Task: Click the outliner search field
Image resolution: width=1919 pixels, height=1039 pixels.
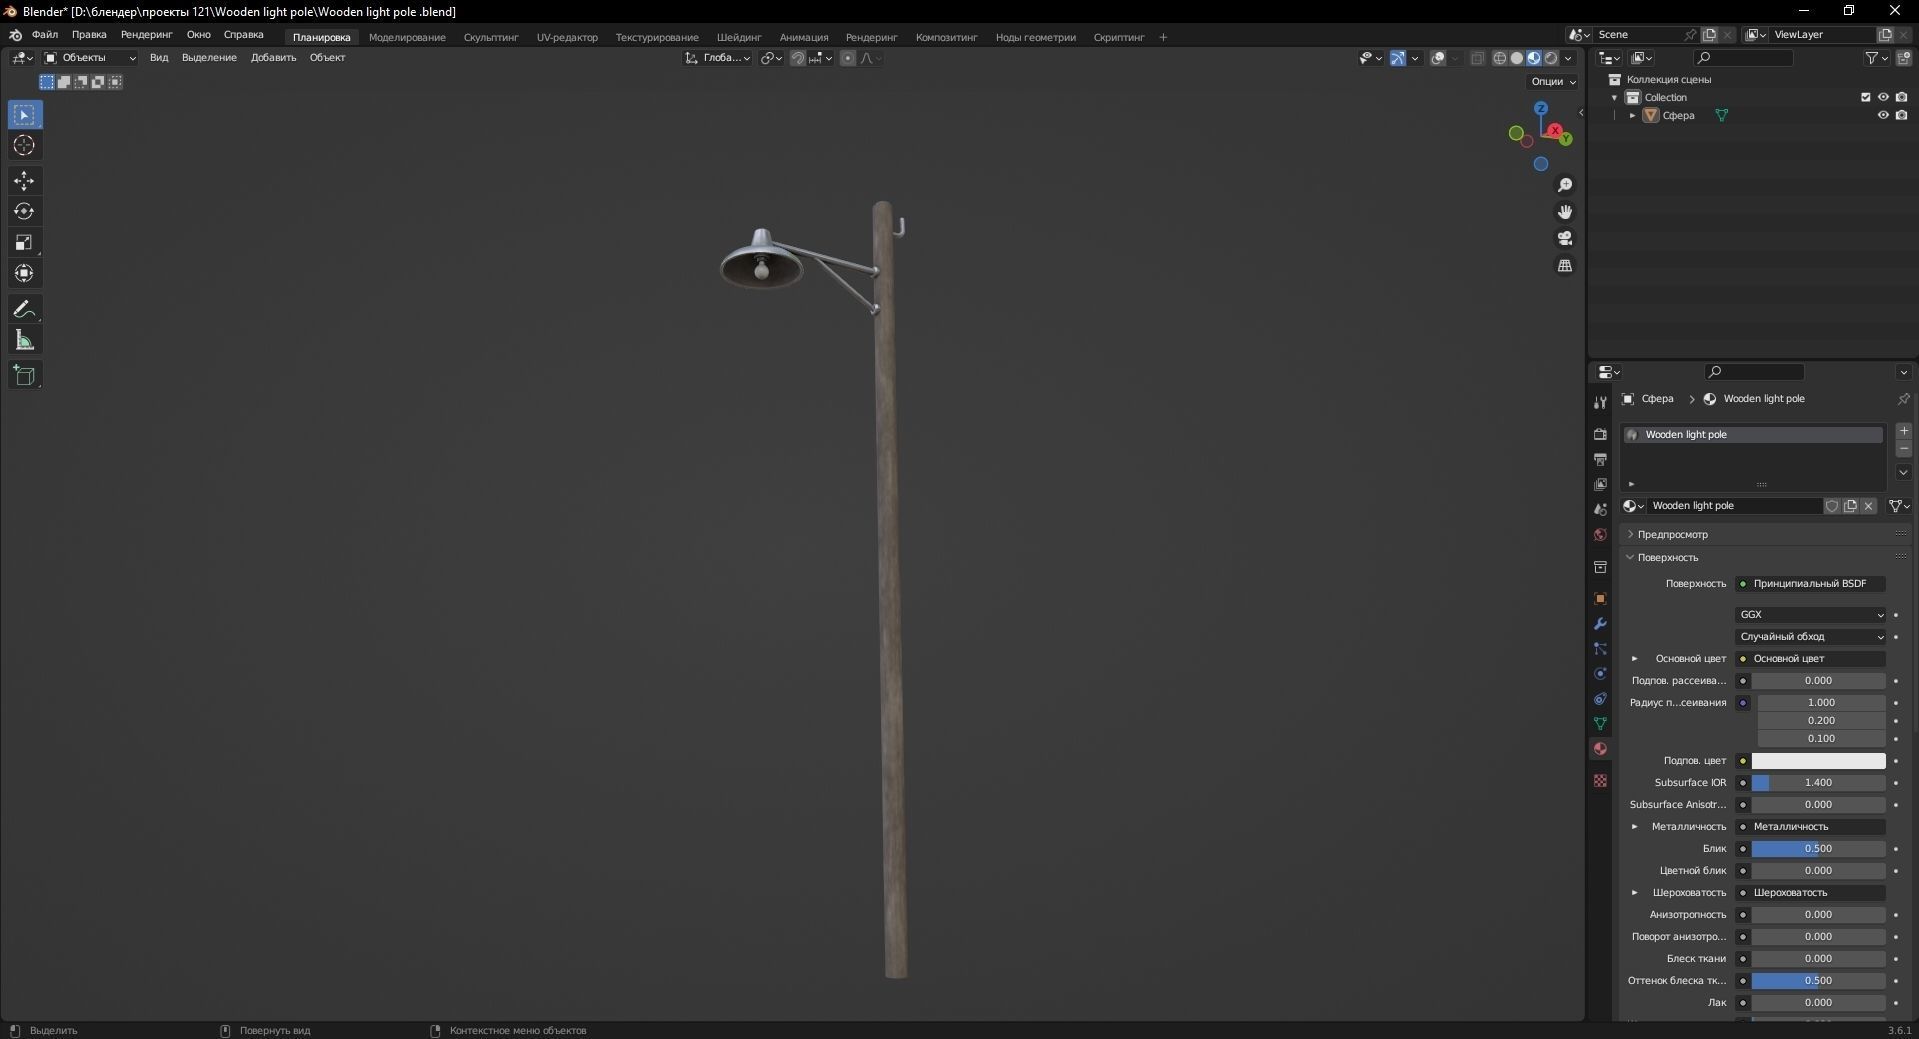Action: 1744,58
